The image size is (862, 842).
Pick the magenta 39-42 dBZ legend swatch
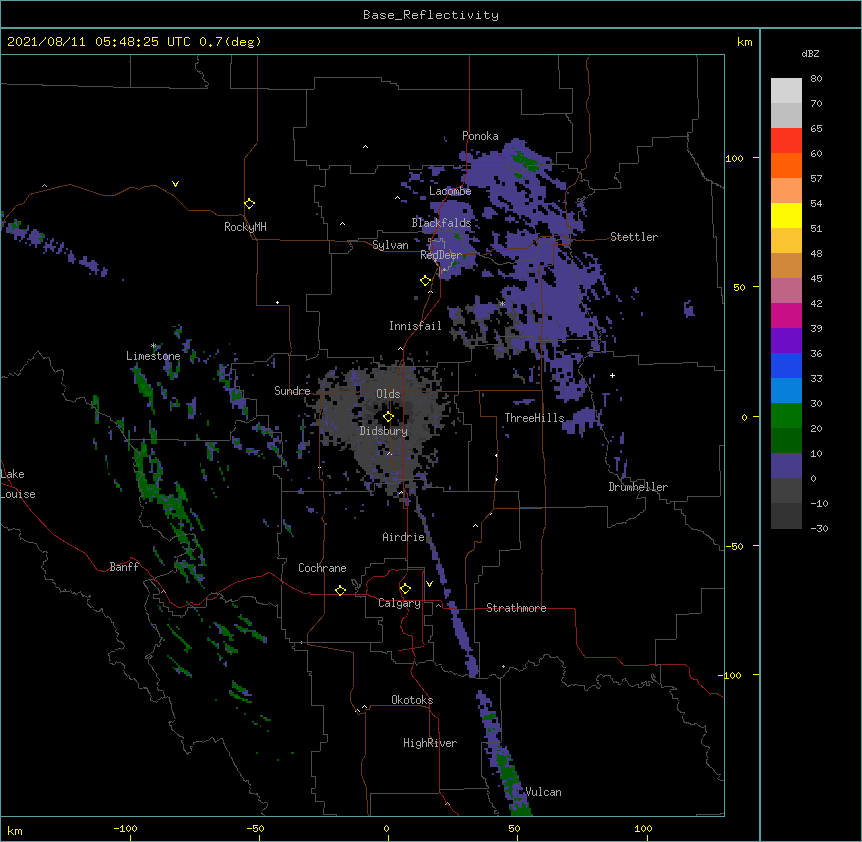786,315
